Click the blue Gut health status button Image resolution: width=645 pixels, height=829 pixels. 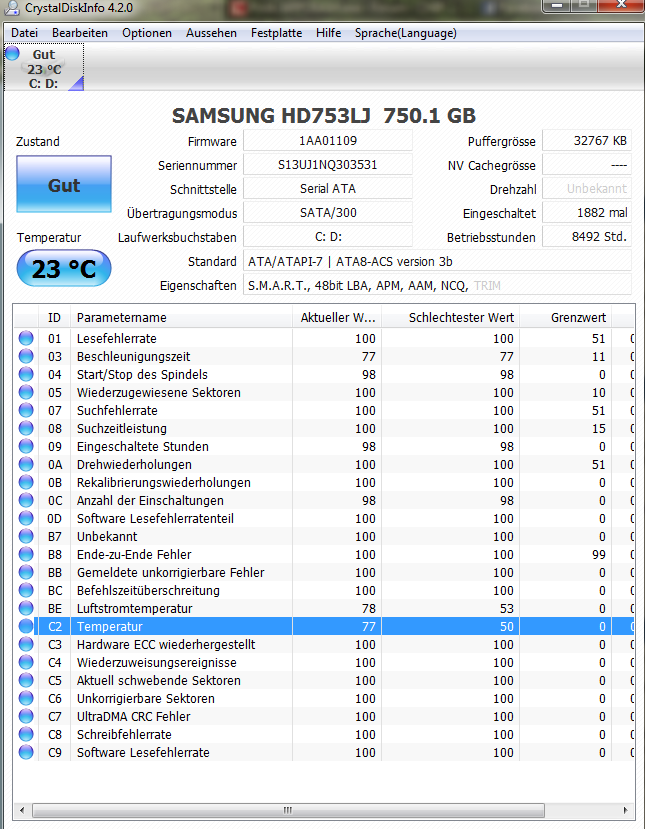(64, 184)
